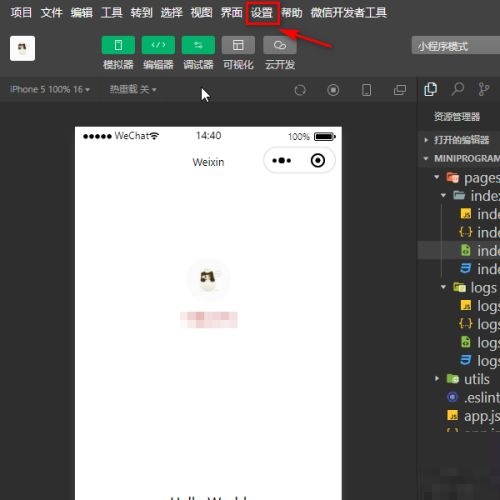Open the 微信开发者工具 menu
This screenshot has height=500, width=500.
[x=349, y=13]
